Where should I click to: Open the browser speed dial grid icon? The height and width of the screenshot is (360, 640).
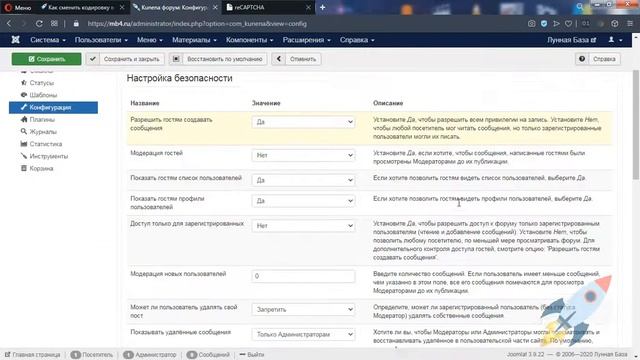coord(54,24)
